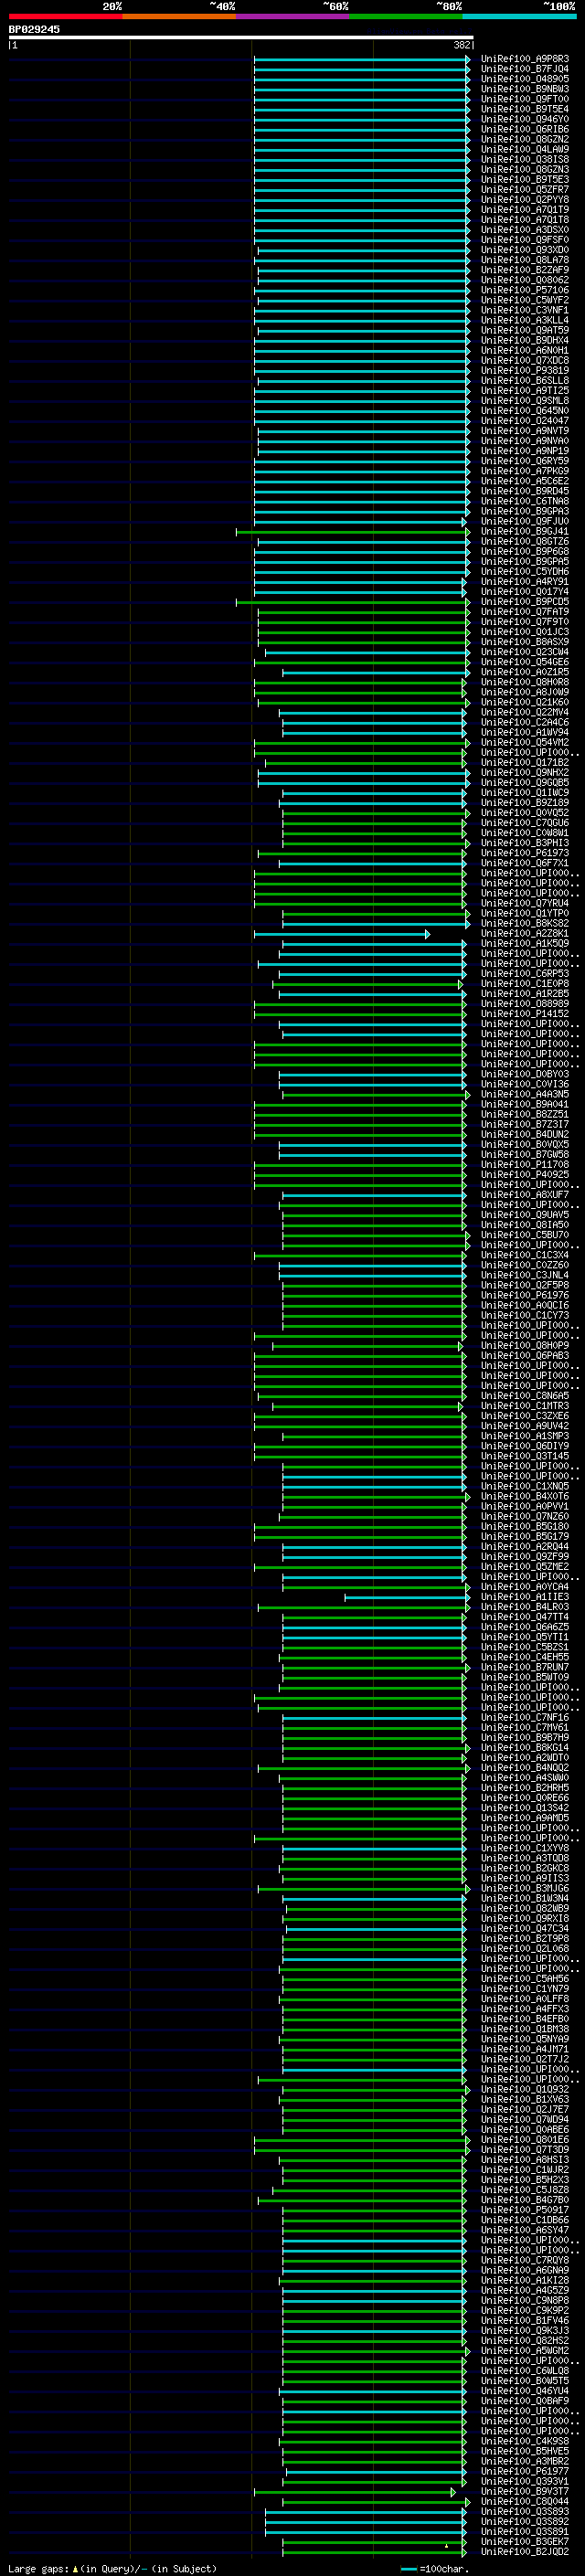Open hit UniRef100_A7Q1T8
This screenshot has height=2576, width=585.
(525, 220)
